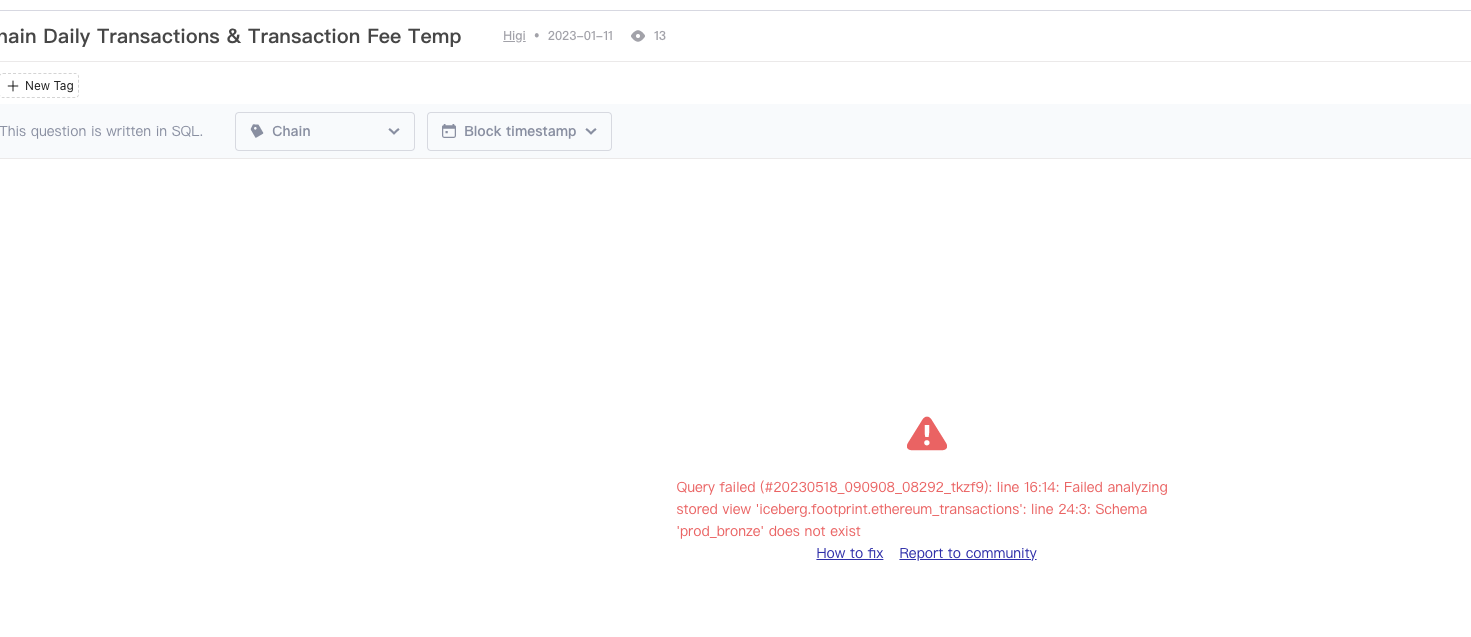
Task: Open the Report to community link
Action: 967,553
